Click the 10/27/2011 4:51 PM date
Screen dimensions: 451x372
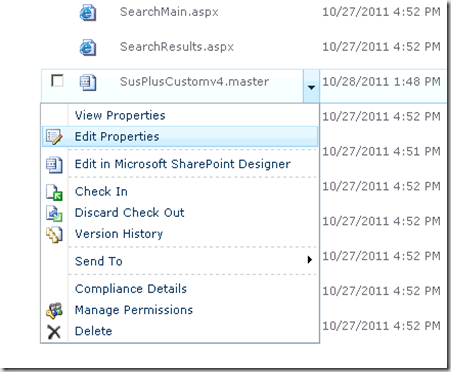click(x=381, y=152)
